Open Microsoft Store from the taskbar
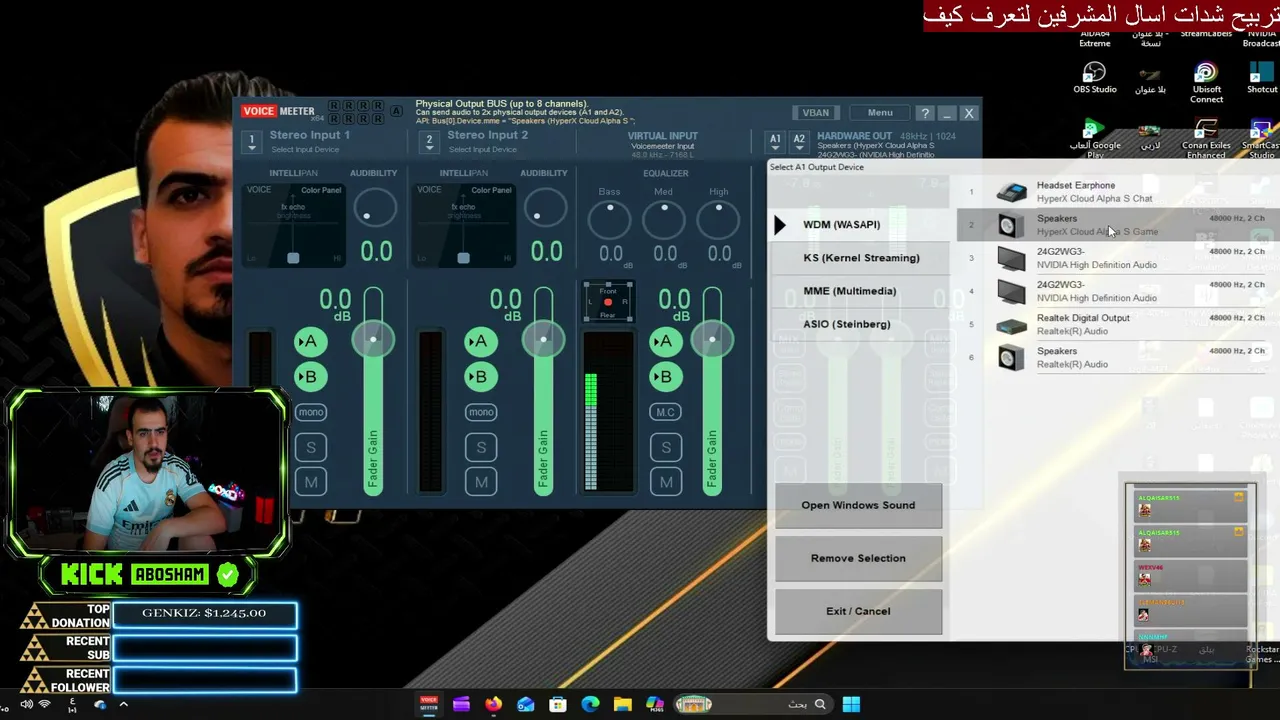This screenshot has width=1280, height=720. (558, 704)
